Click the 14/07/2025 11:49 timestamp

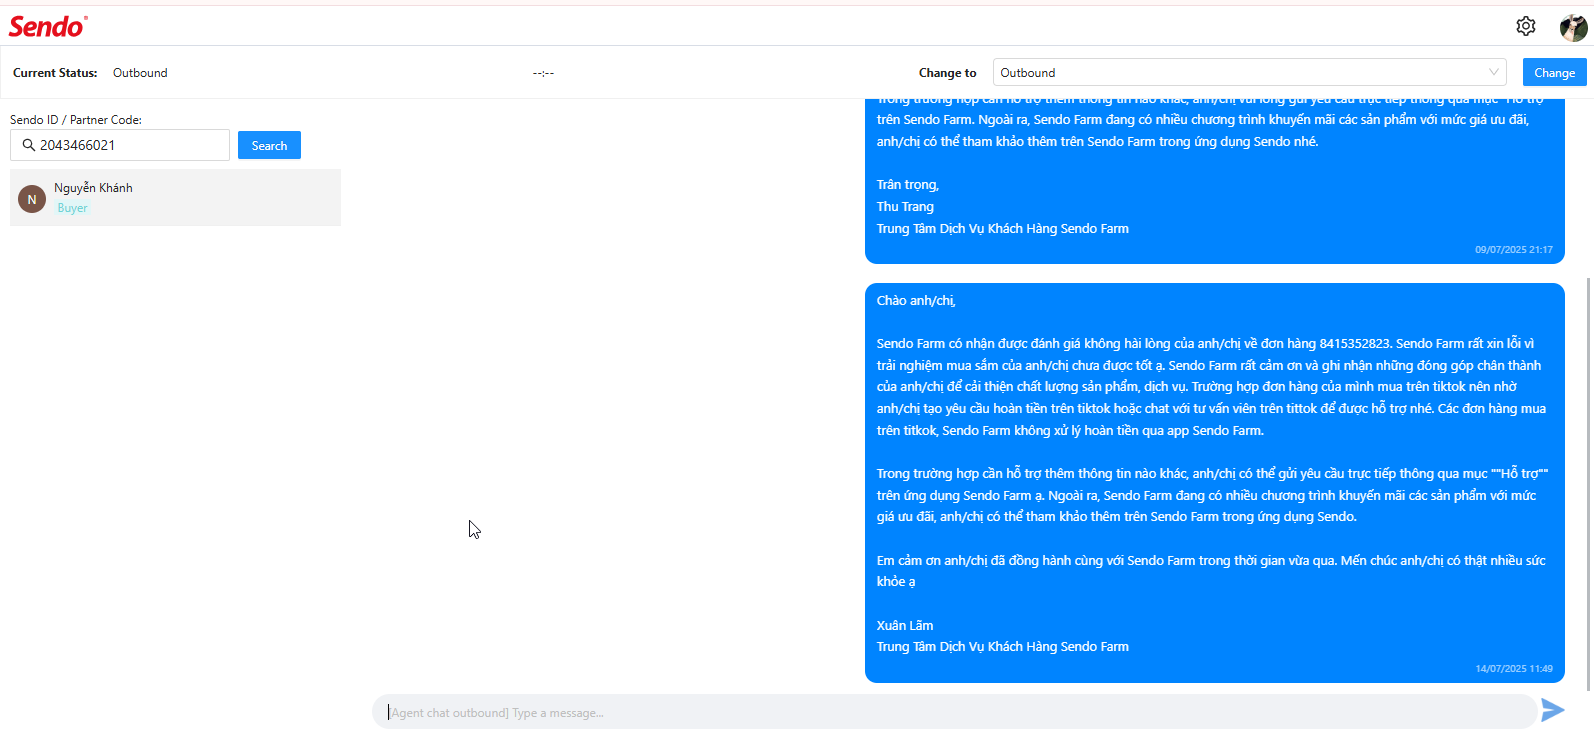[x=1514, y=668]
